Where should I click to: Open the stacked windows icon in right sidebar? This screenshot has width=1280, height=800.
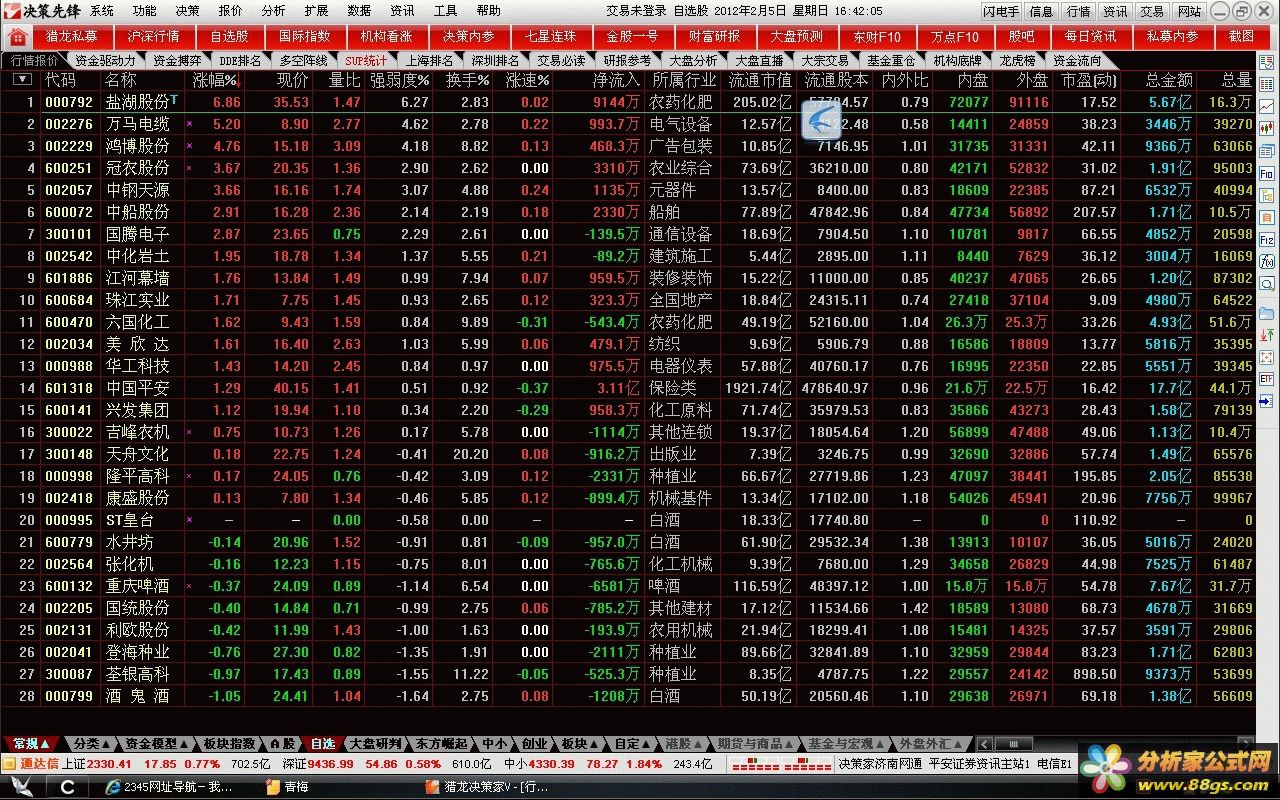click(1267, 150)
